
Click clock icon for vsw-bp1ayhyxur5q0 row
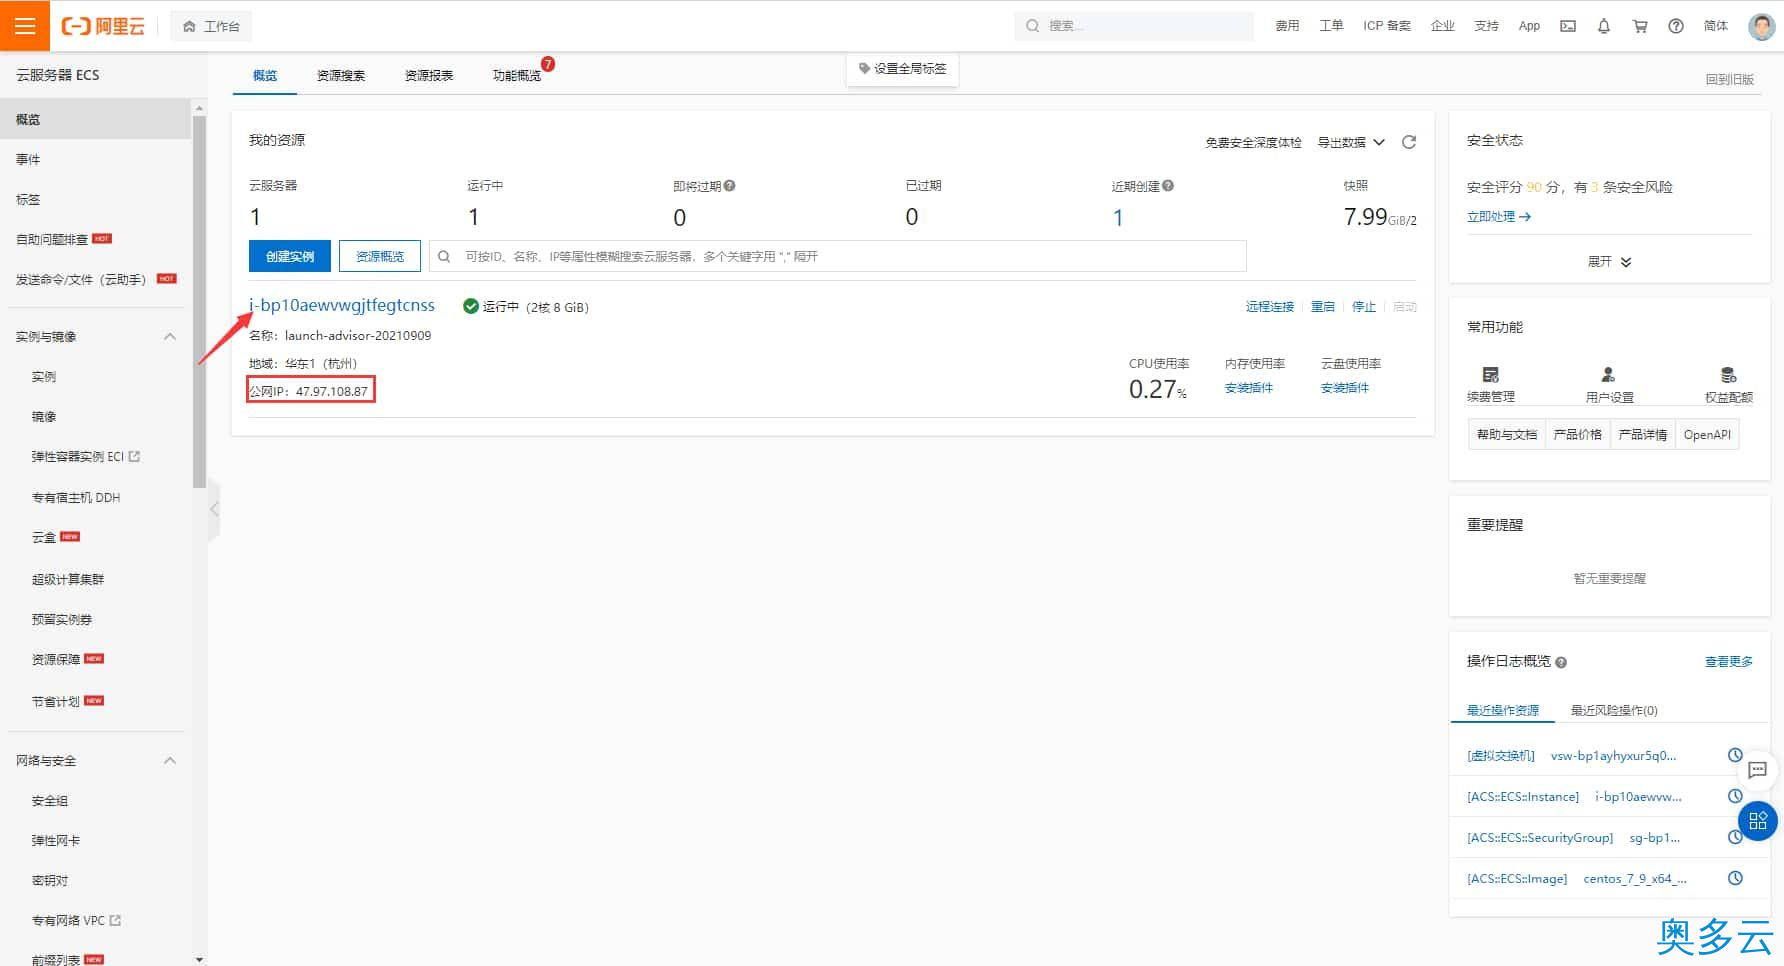pyautogui.click(x=1736, y=756)
